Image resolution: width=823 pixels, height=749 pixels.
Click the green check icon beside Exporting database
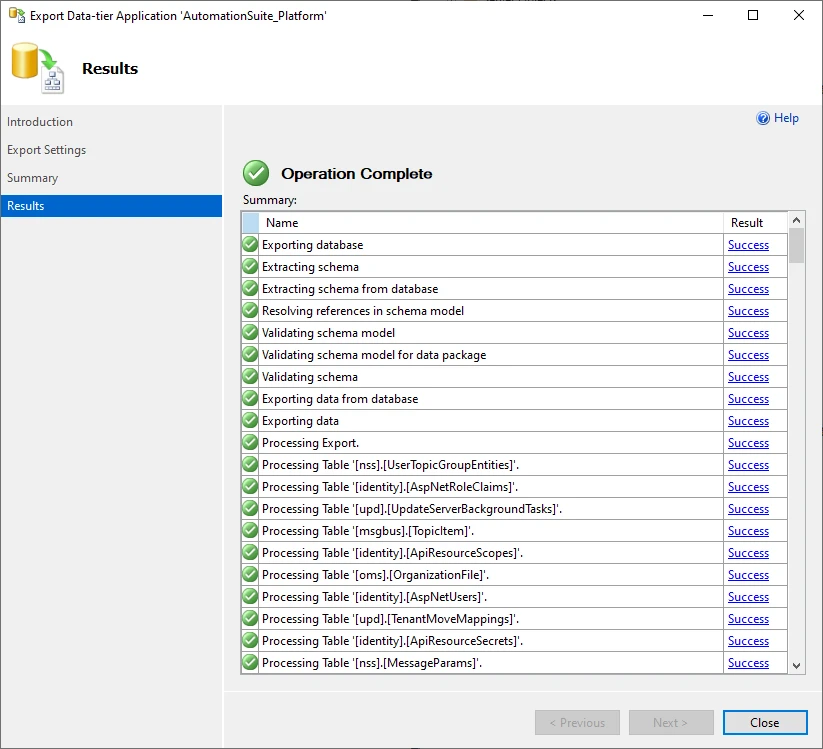(250, 245)
